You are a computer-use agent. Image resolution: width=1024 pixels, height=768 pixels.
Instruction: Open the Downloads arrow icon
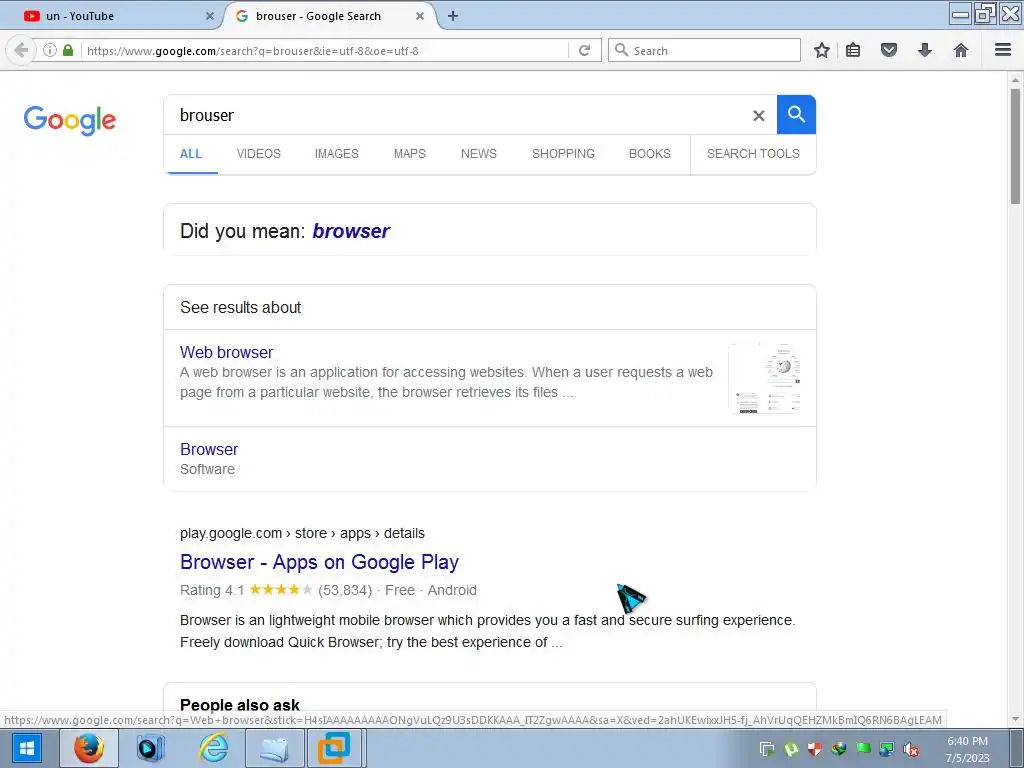(x=925, y=50)
